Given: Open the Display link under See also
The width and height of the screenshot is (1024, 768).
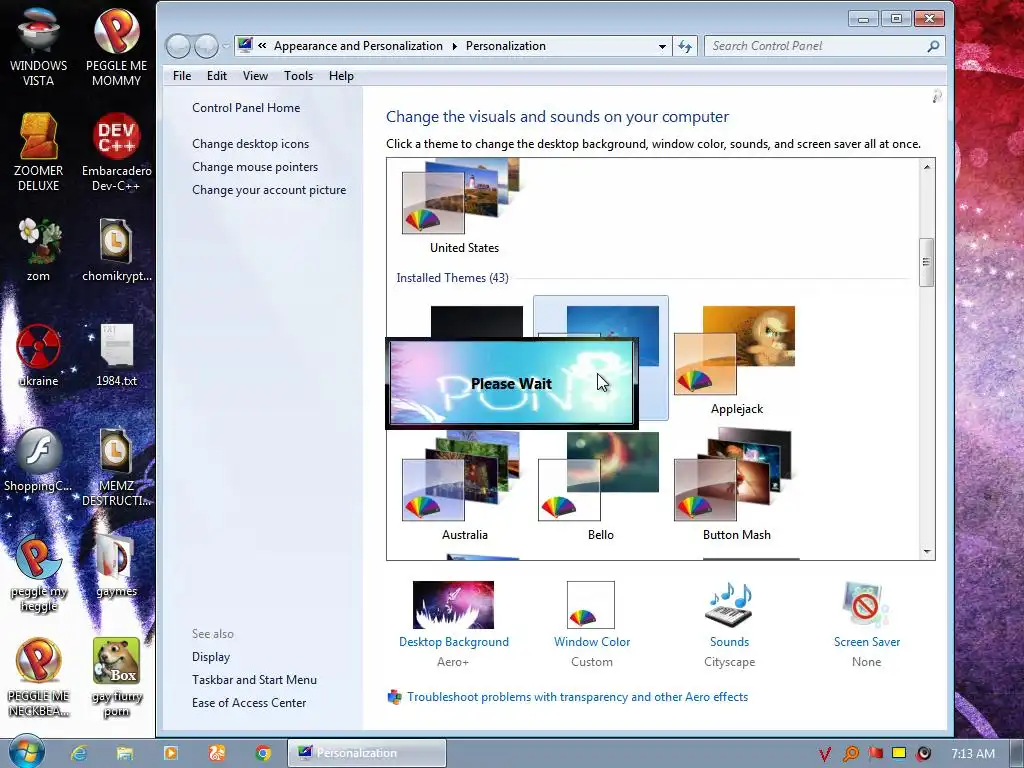Looking at the screenshot, I should [211, 656].
